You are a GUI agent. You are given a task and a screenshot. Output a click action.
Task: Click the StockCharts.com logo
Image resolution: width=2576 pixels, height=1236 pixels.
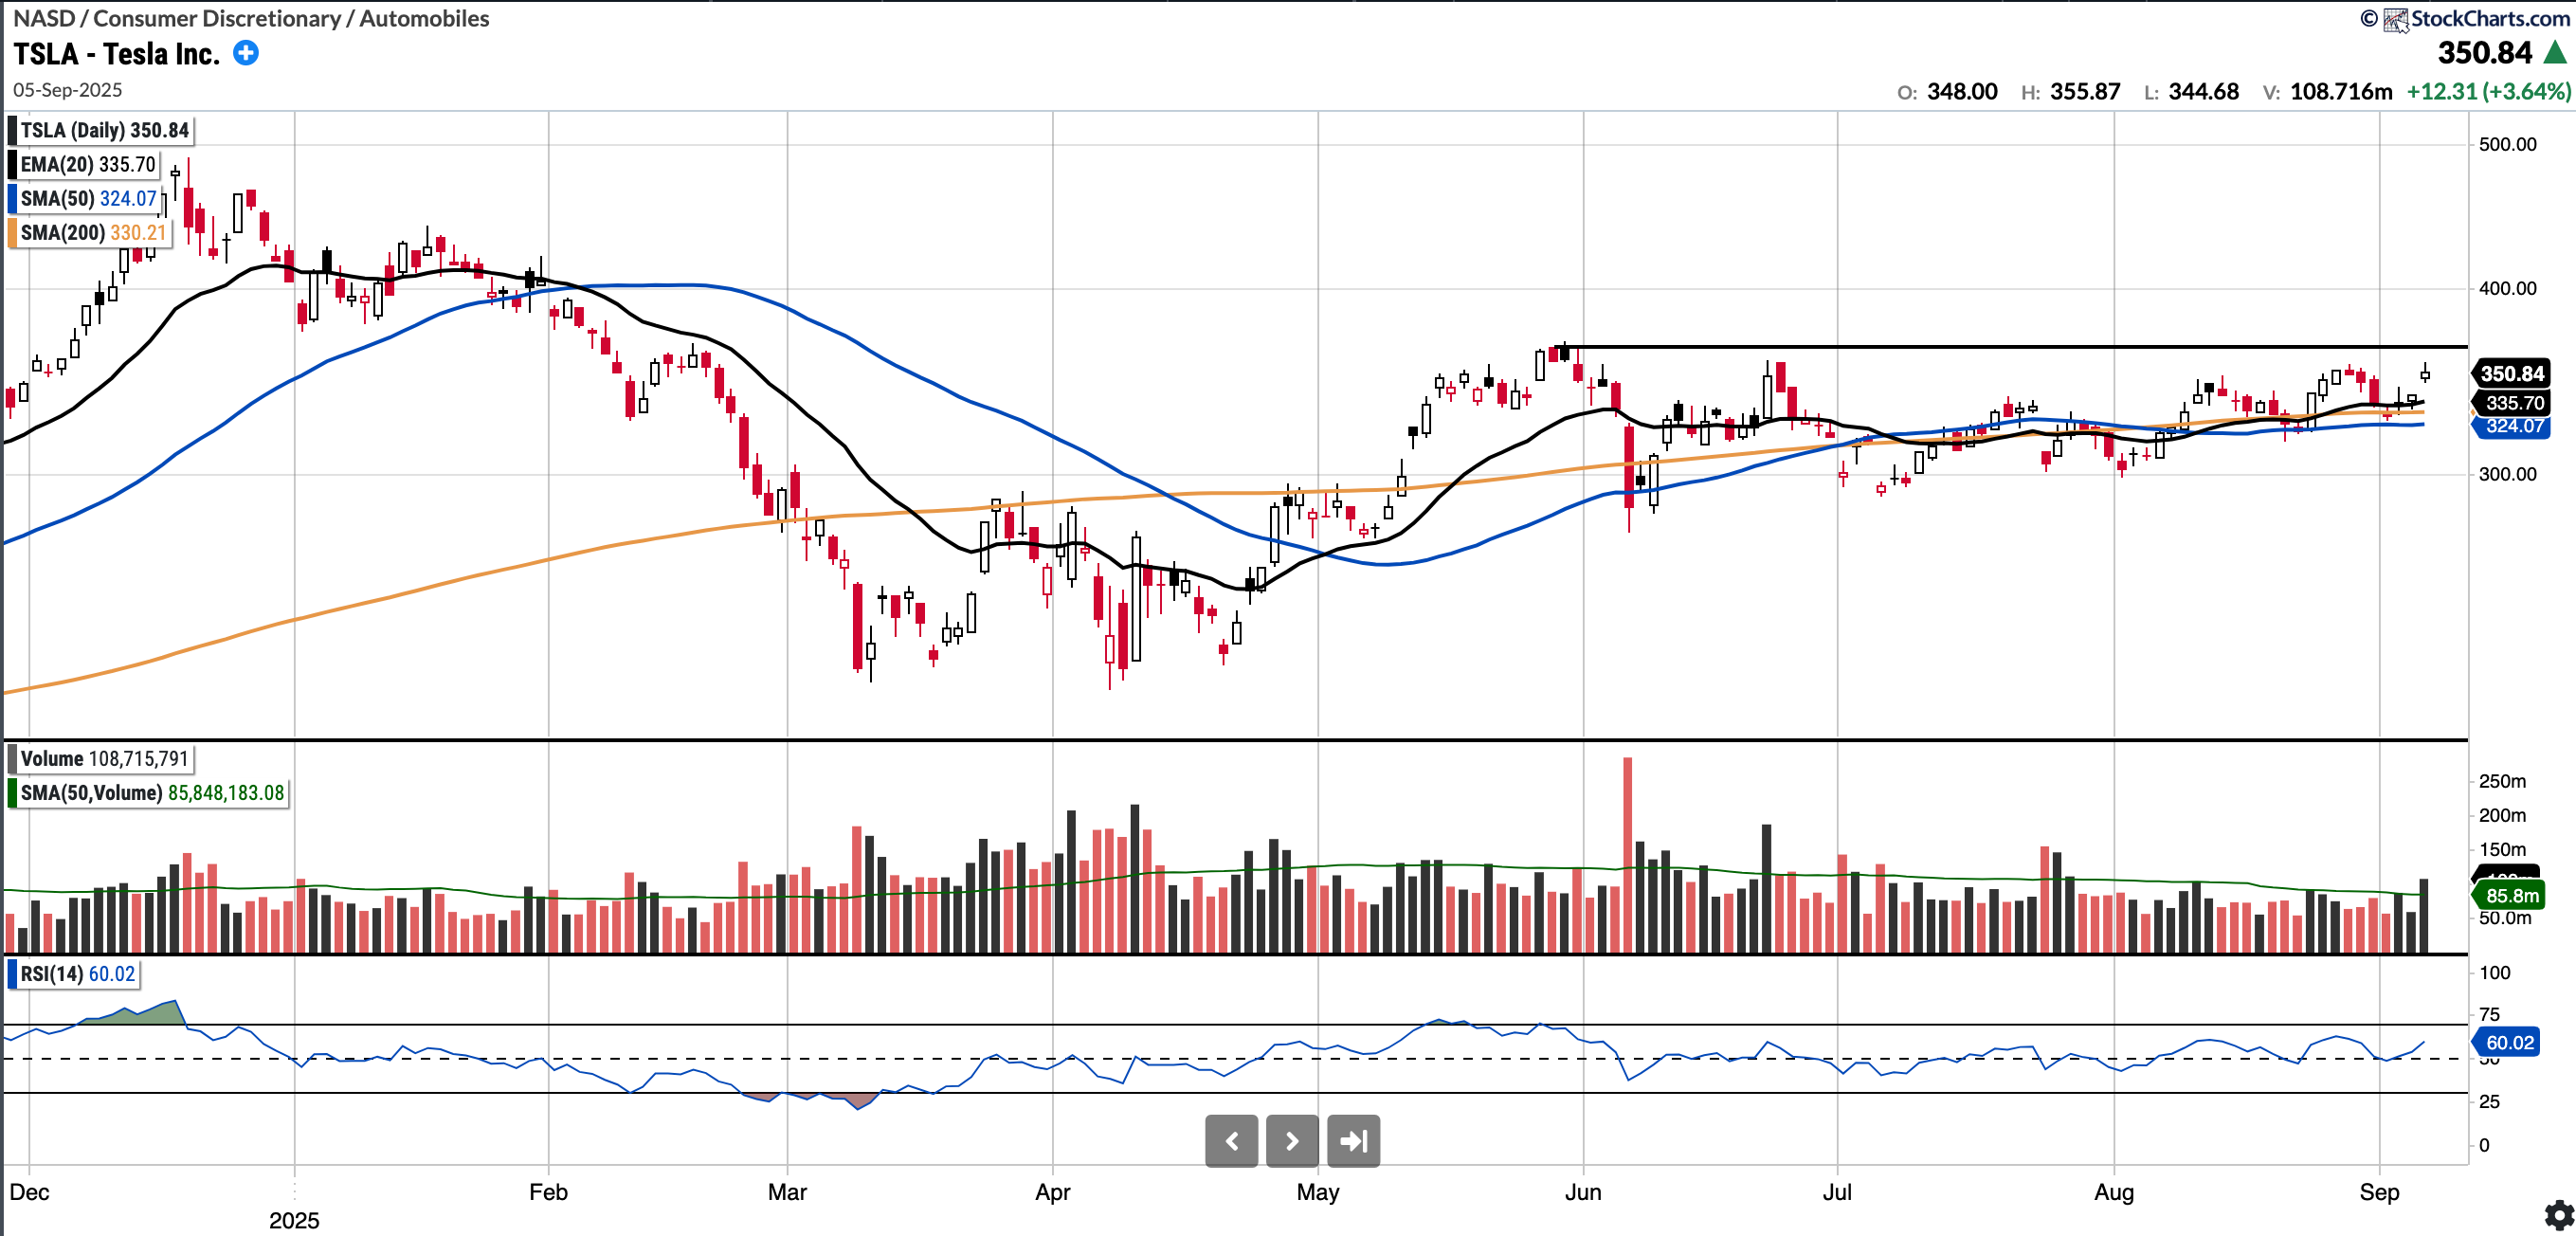2396,19
